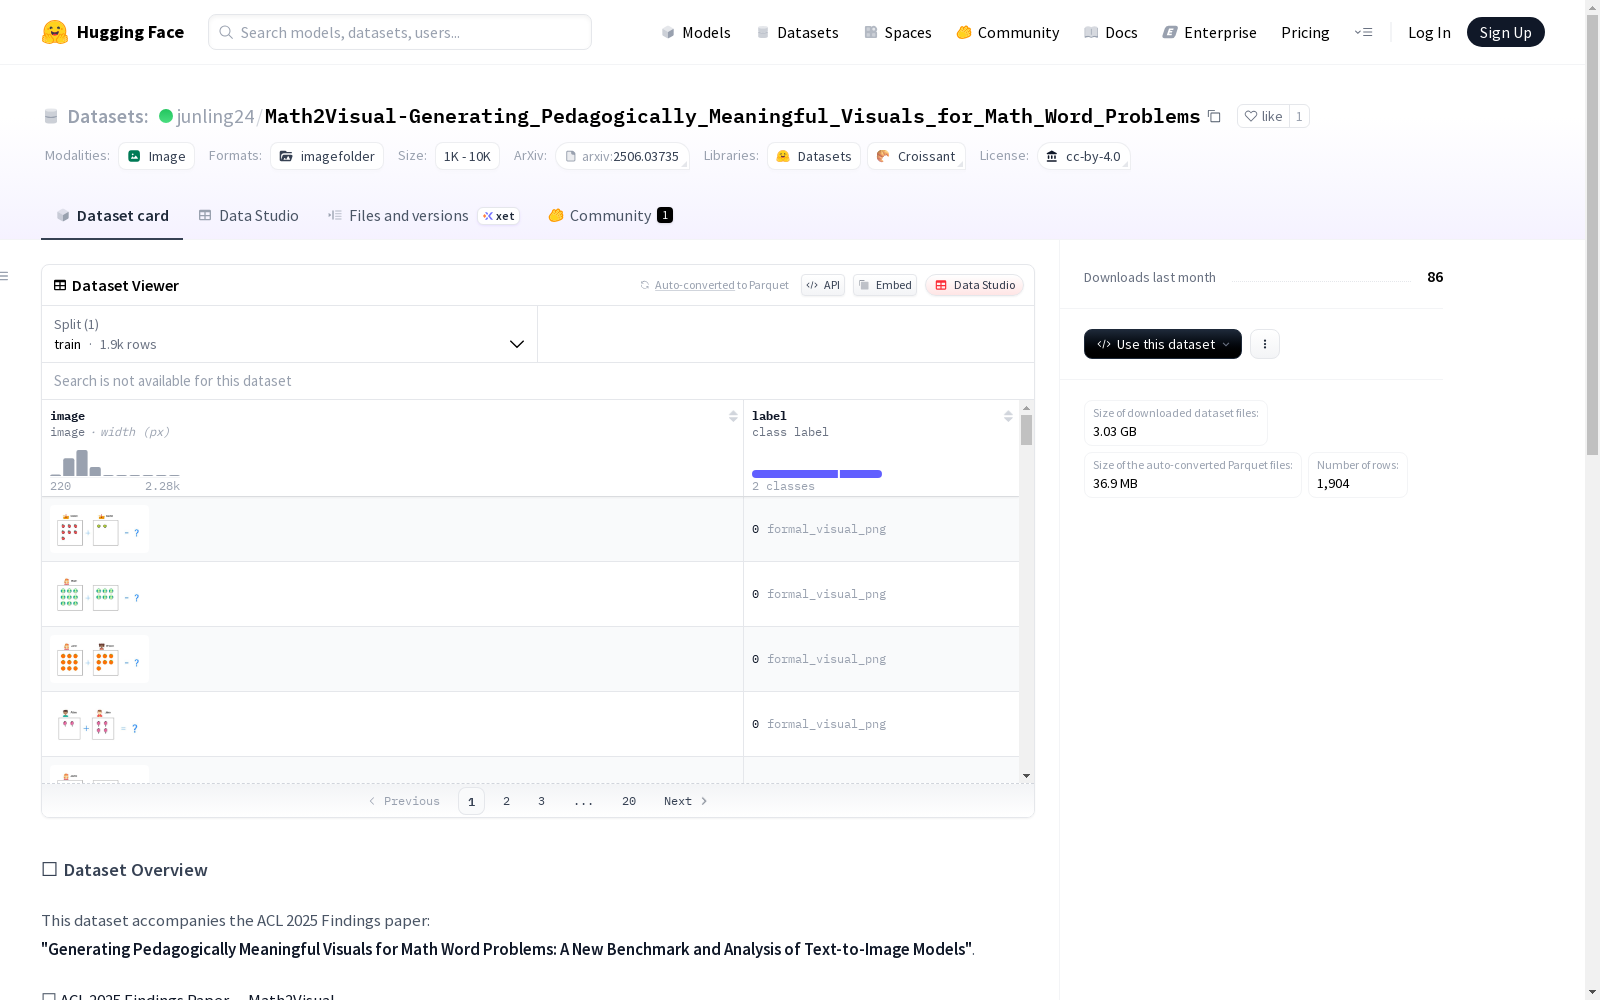Open the Auto-converted to Parquet link

click(x=715, y=285)
